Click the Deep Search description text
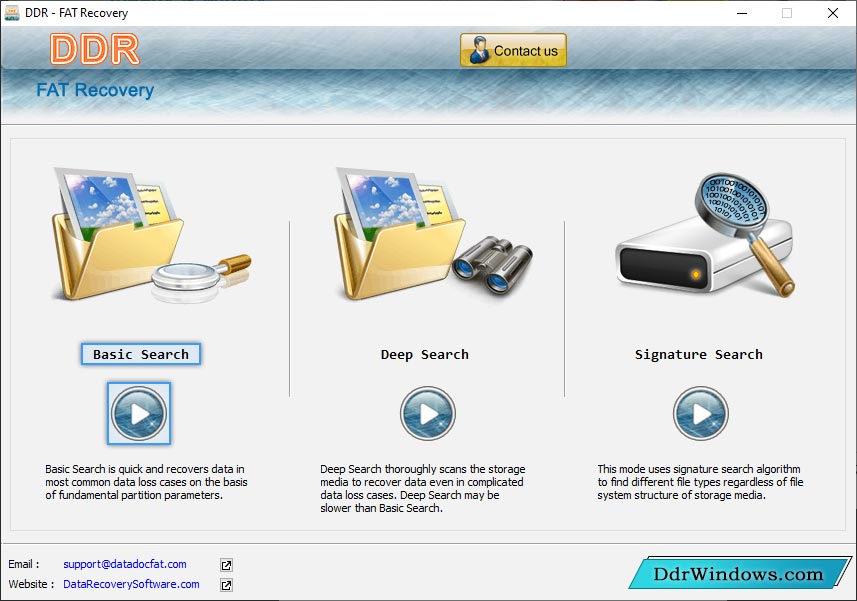Screen dimensions: 857x601 pos(422,488)
